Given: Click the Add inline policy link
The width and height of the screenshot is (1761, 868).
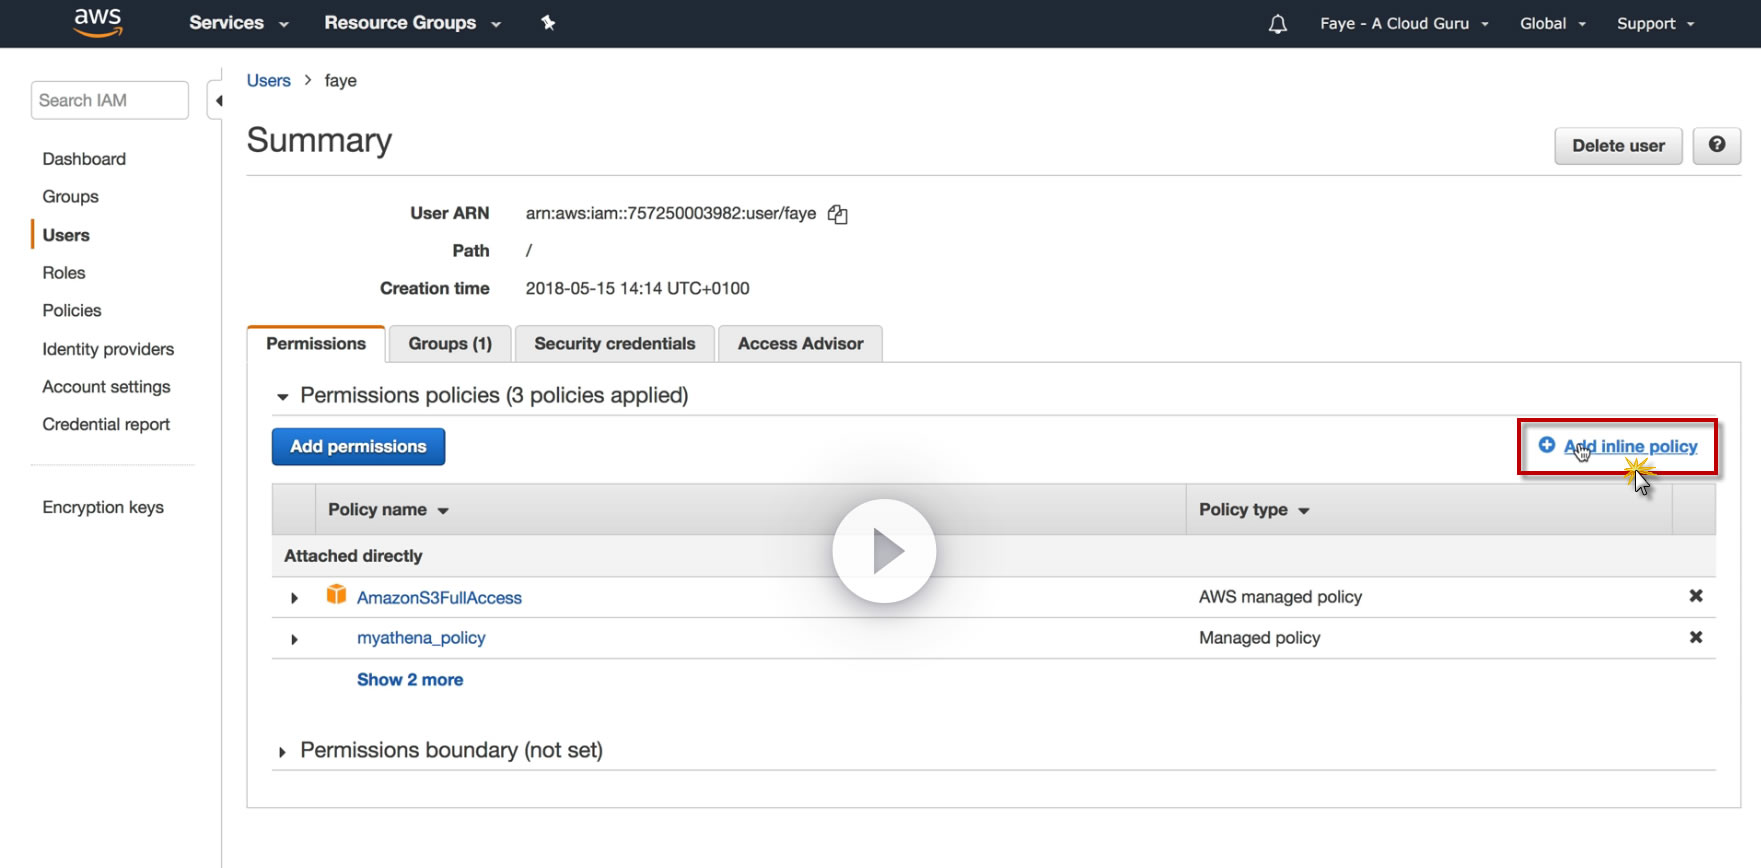Looking at the screenshot, I should click(x=1630, y=447).
